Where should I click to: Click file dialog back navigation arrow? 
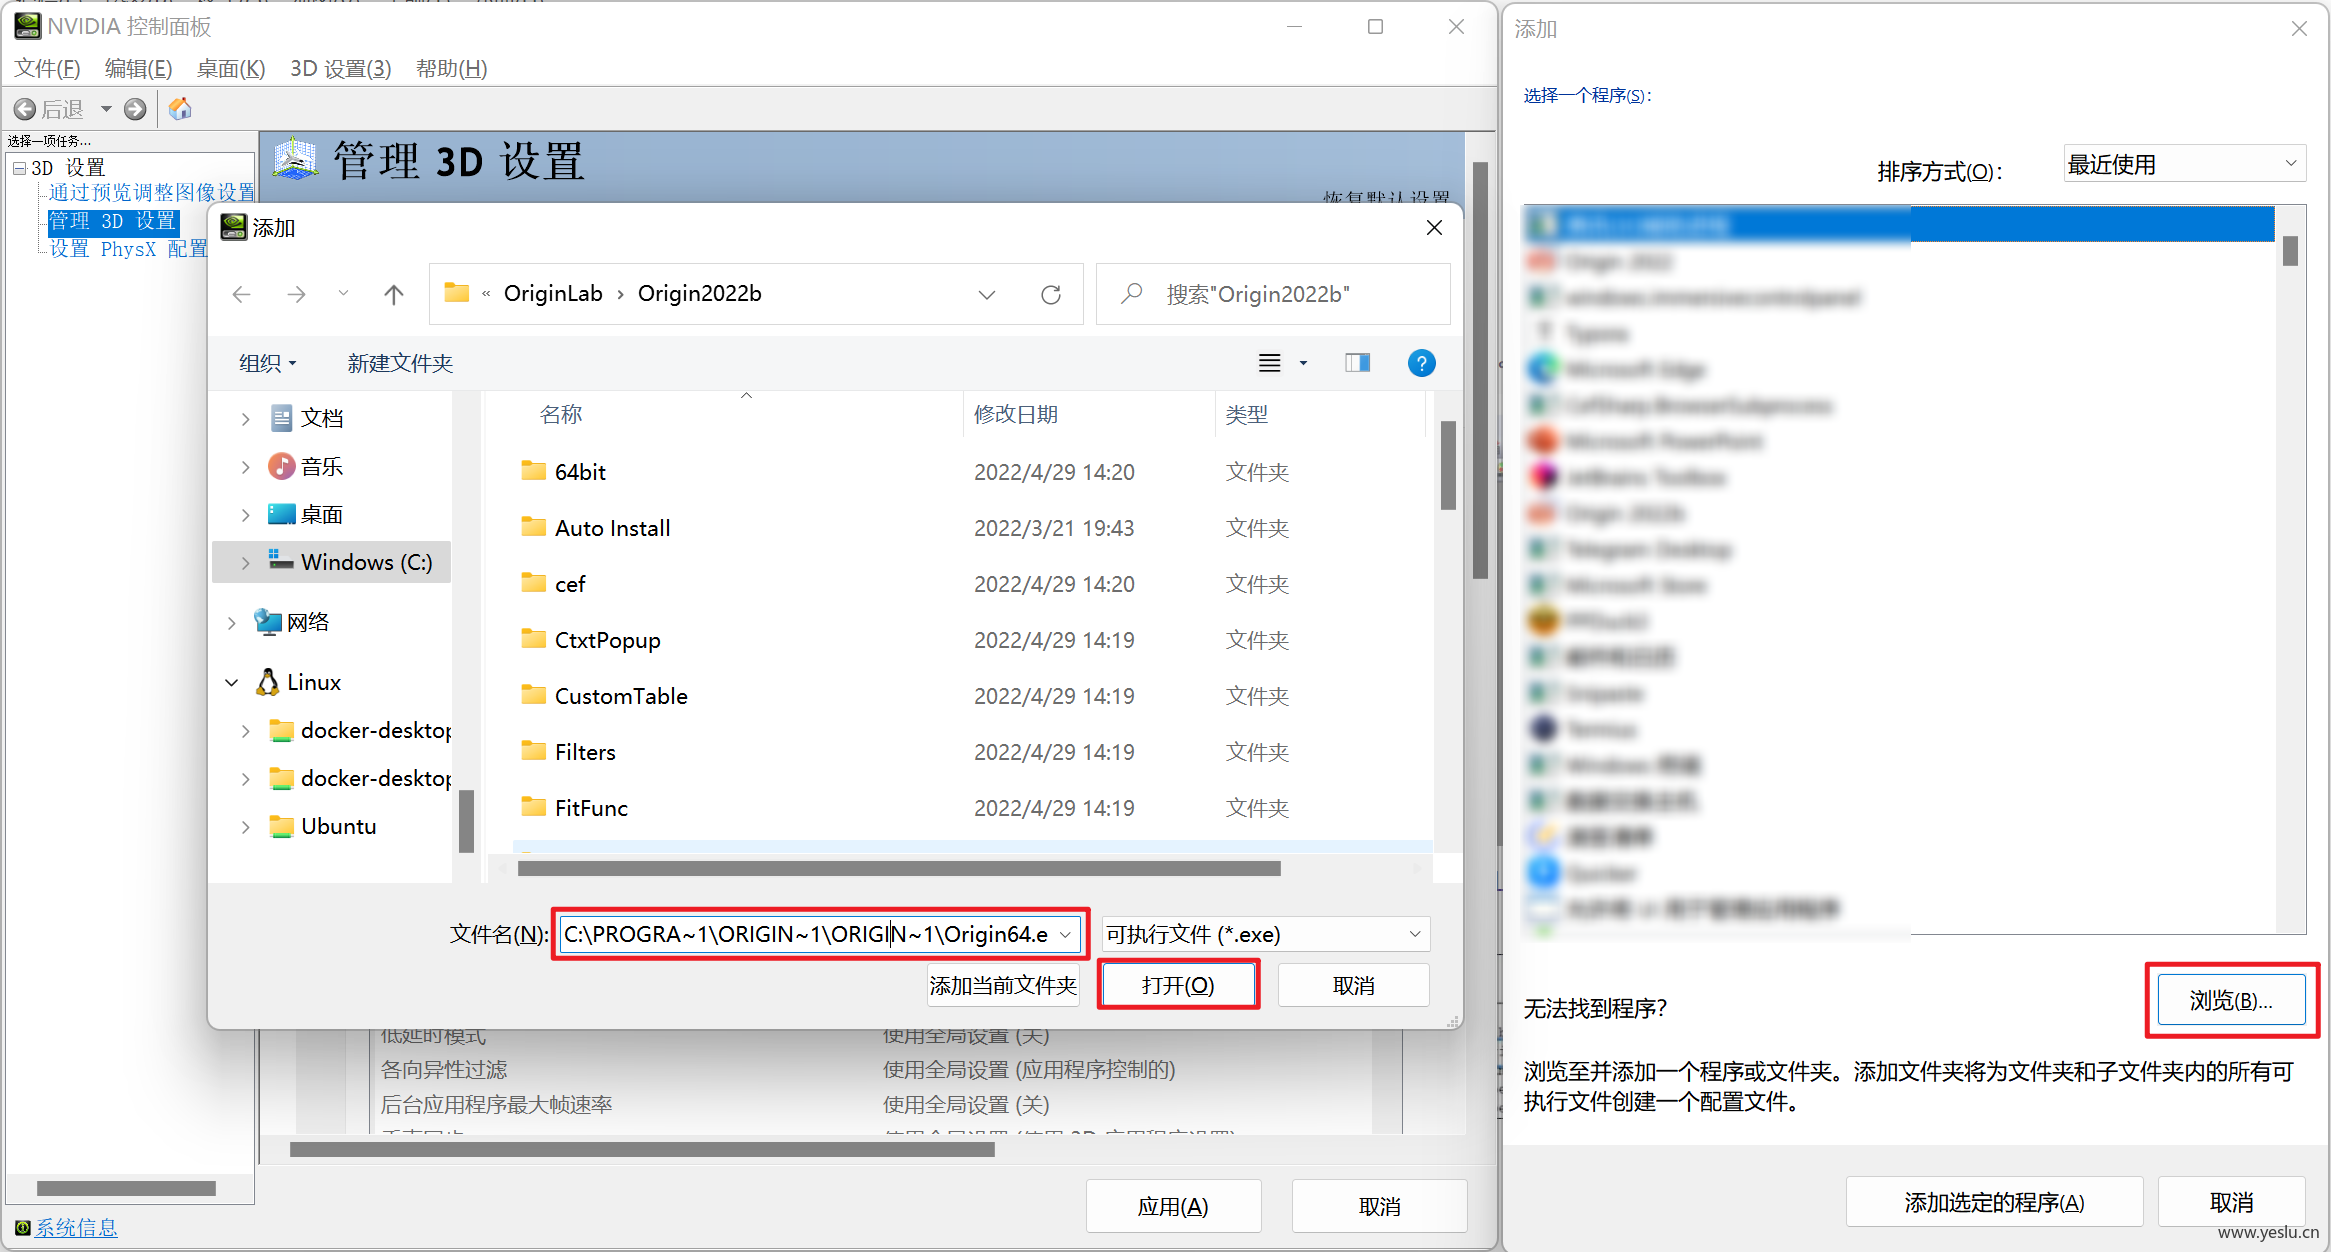coord(241,294)
